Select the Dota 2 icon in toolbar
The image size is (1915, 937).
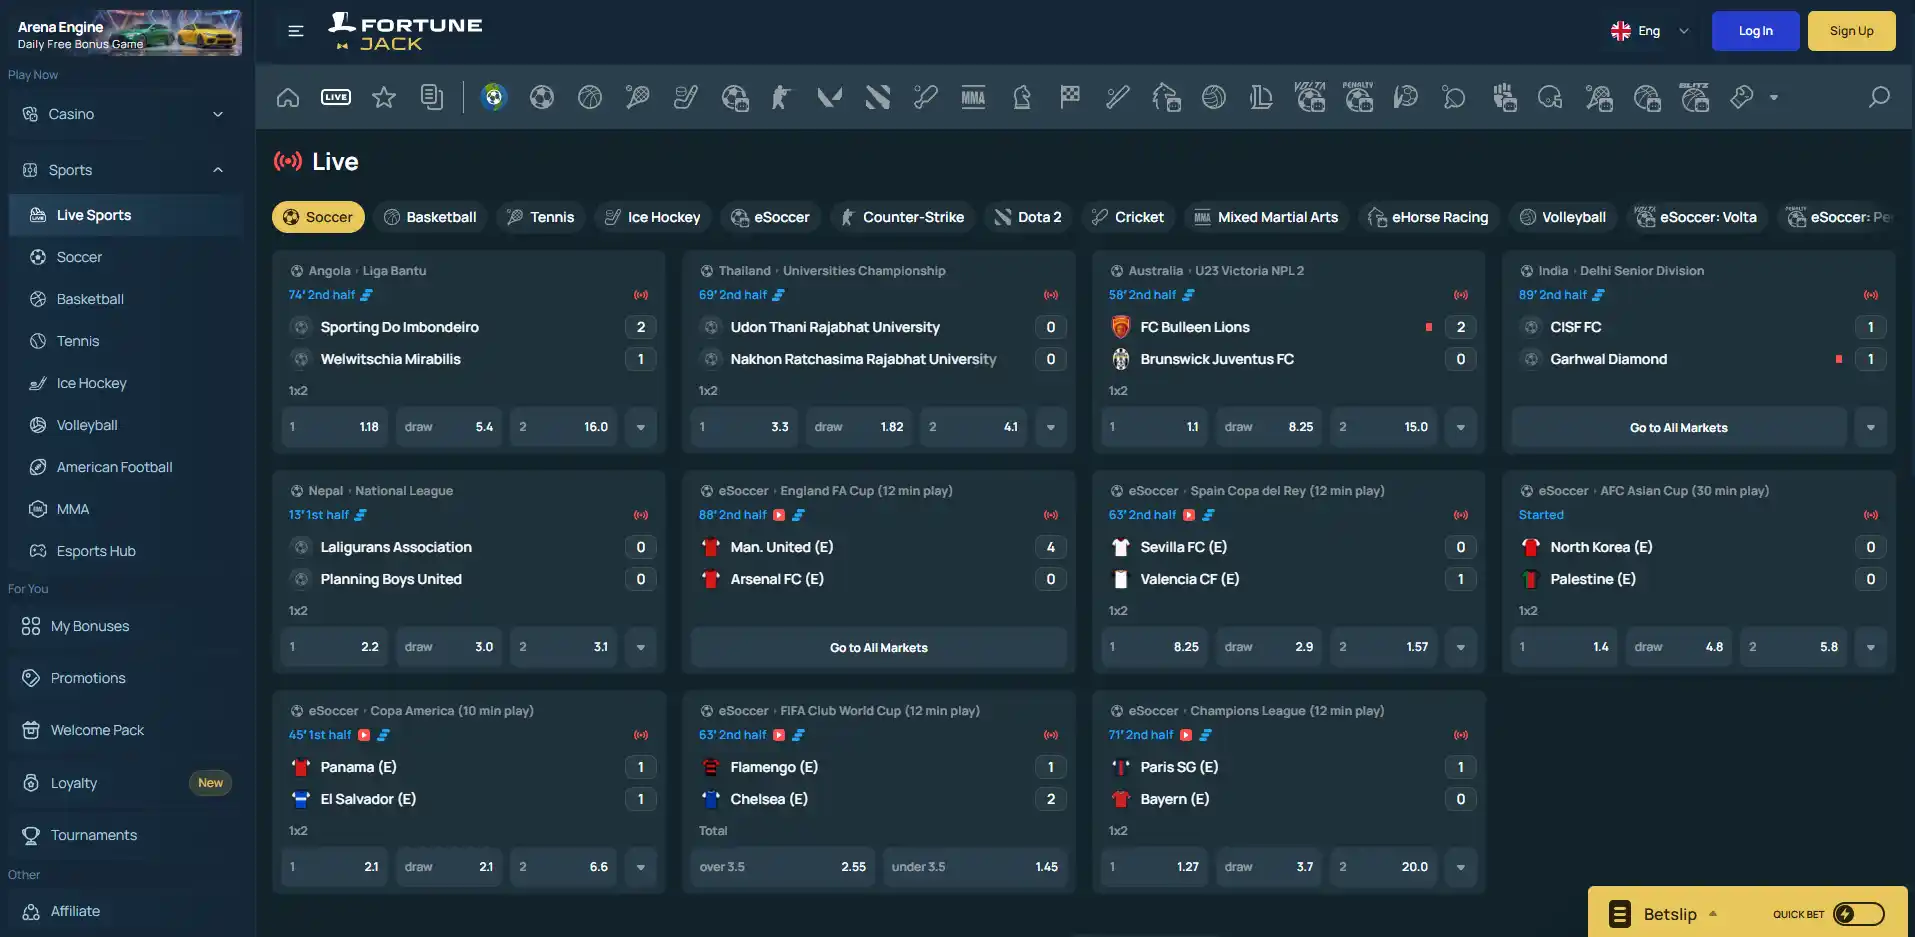[x=877, y=97]
